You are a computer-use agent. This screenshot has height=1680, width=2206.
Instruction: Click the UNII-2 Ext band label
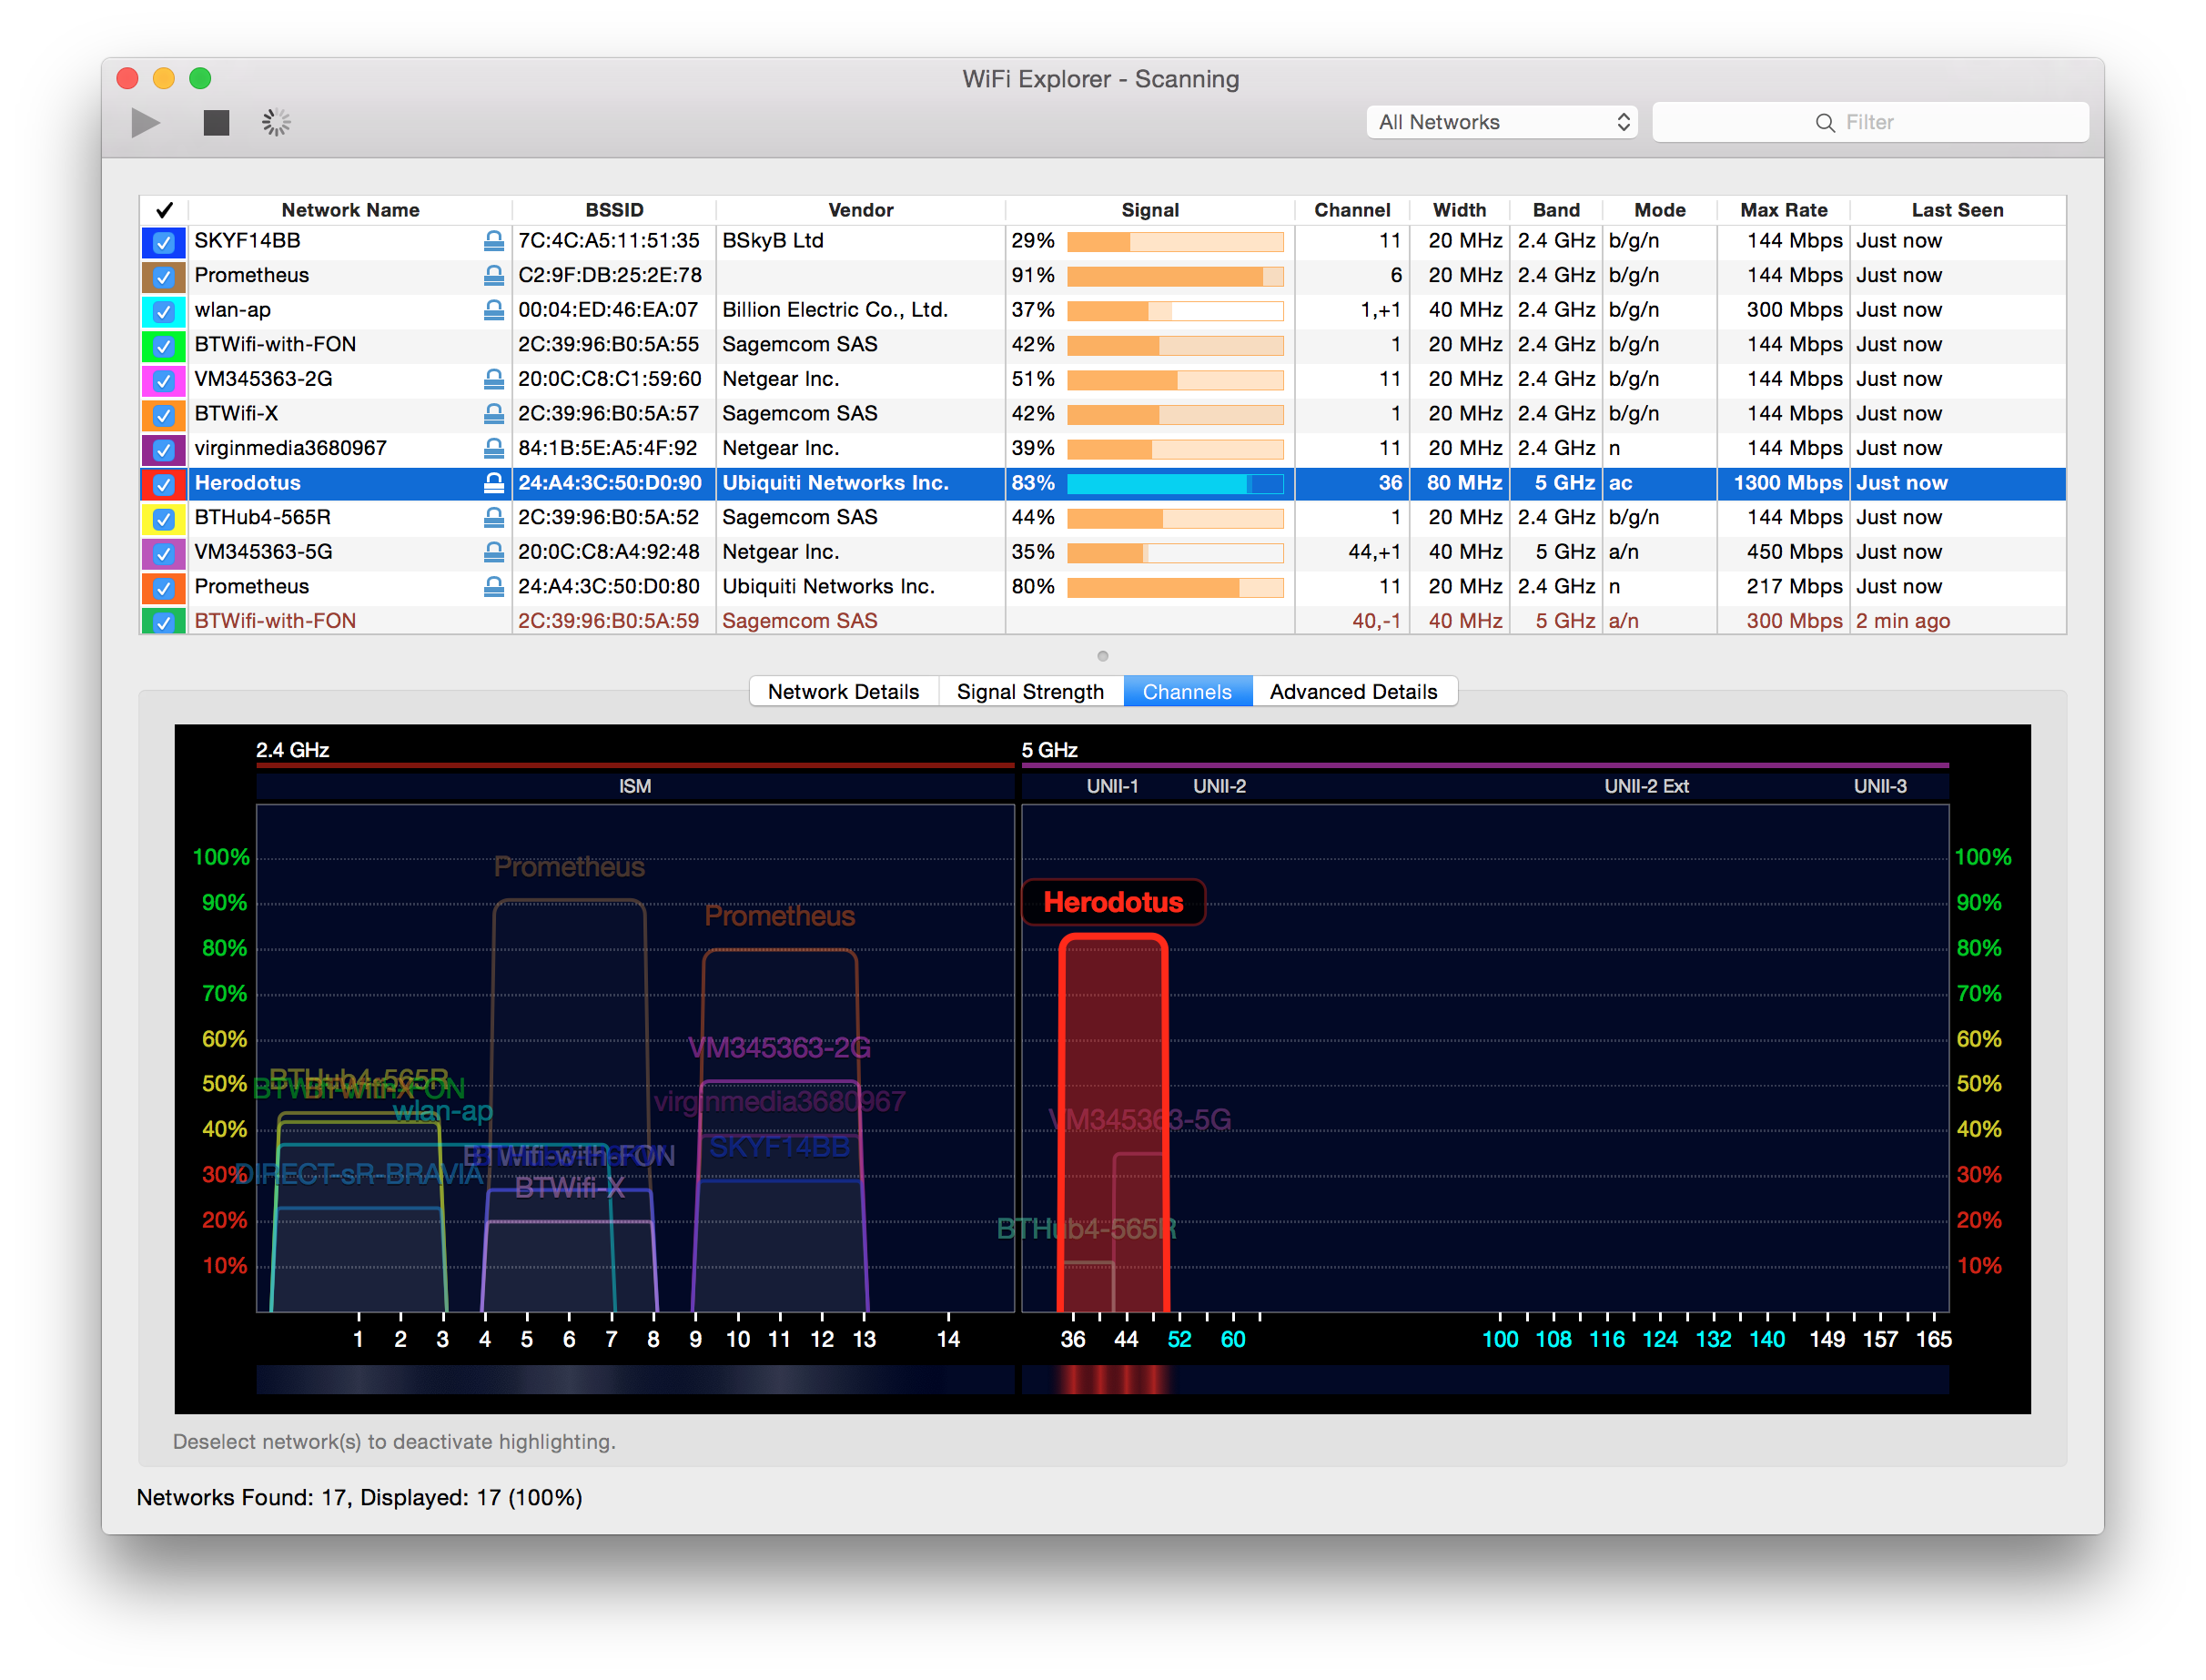tap(1646, 786)
